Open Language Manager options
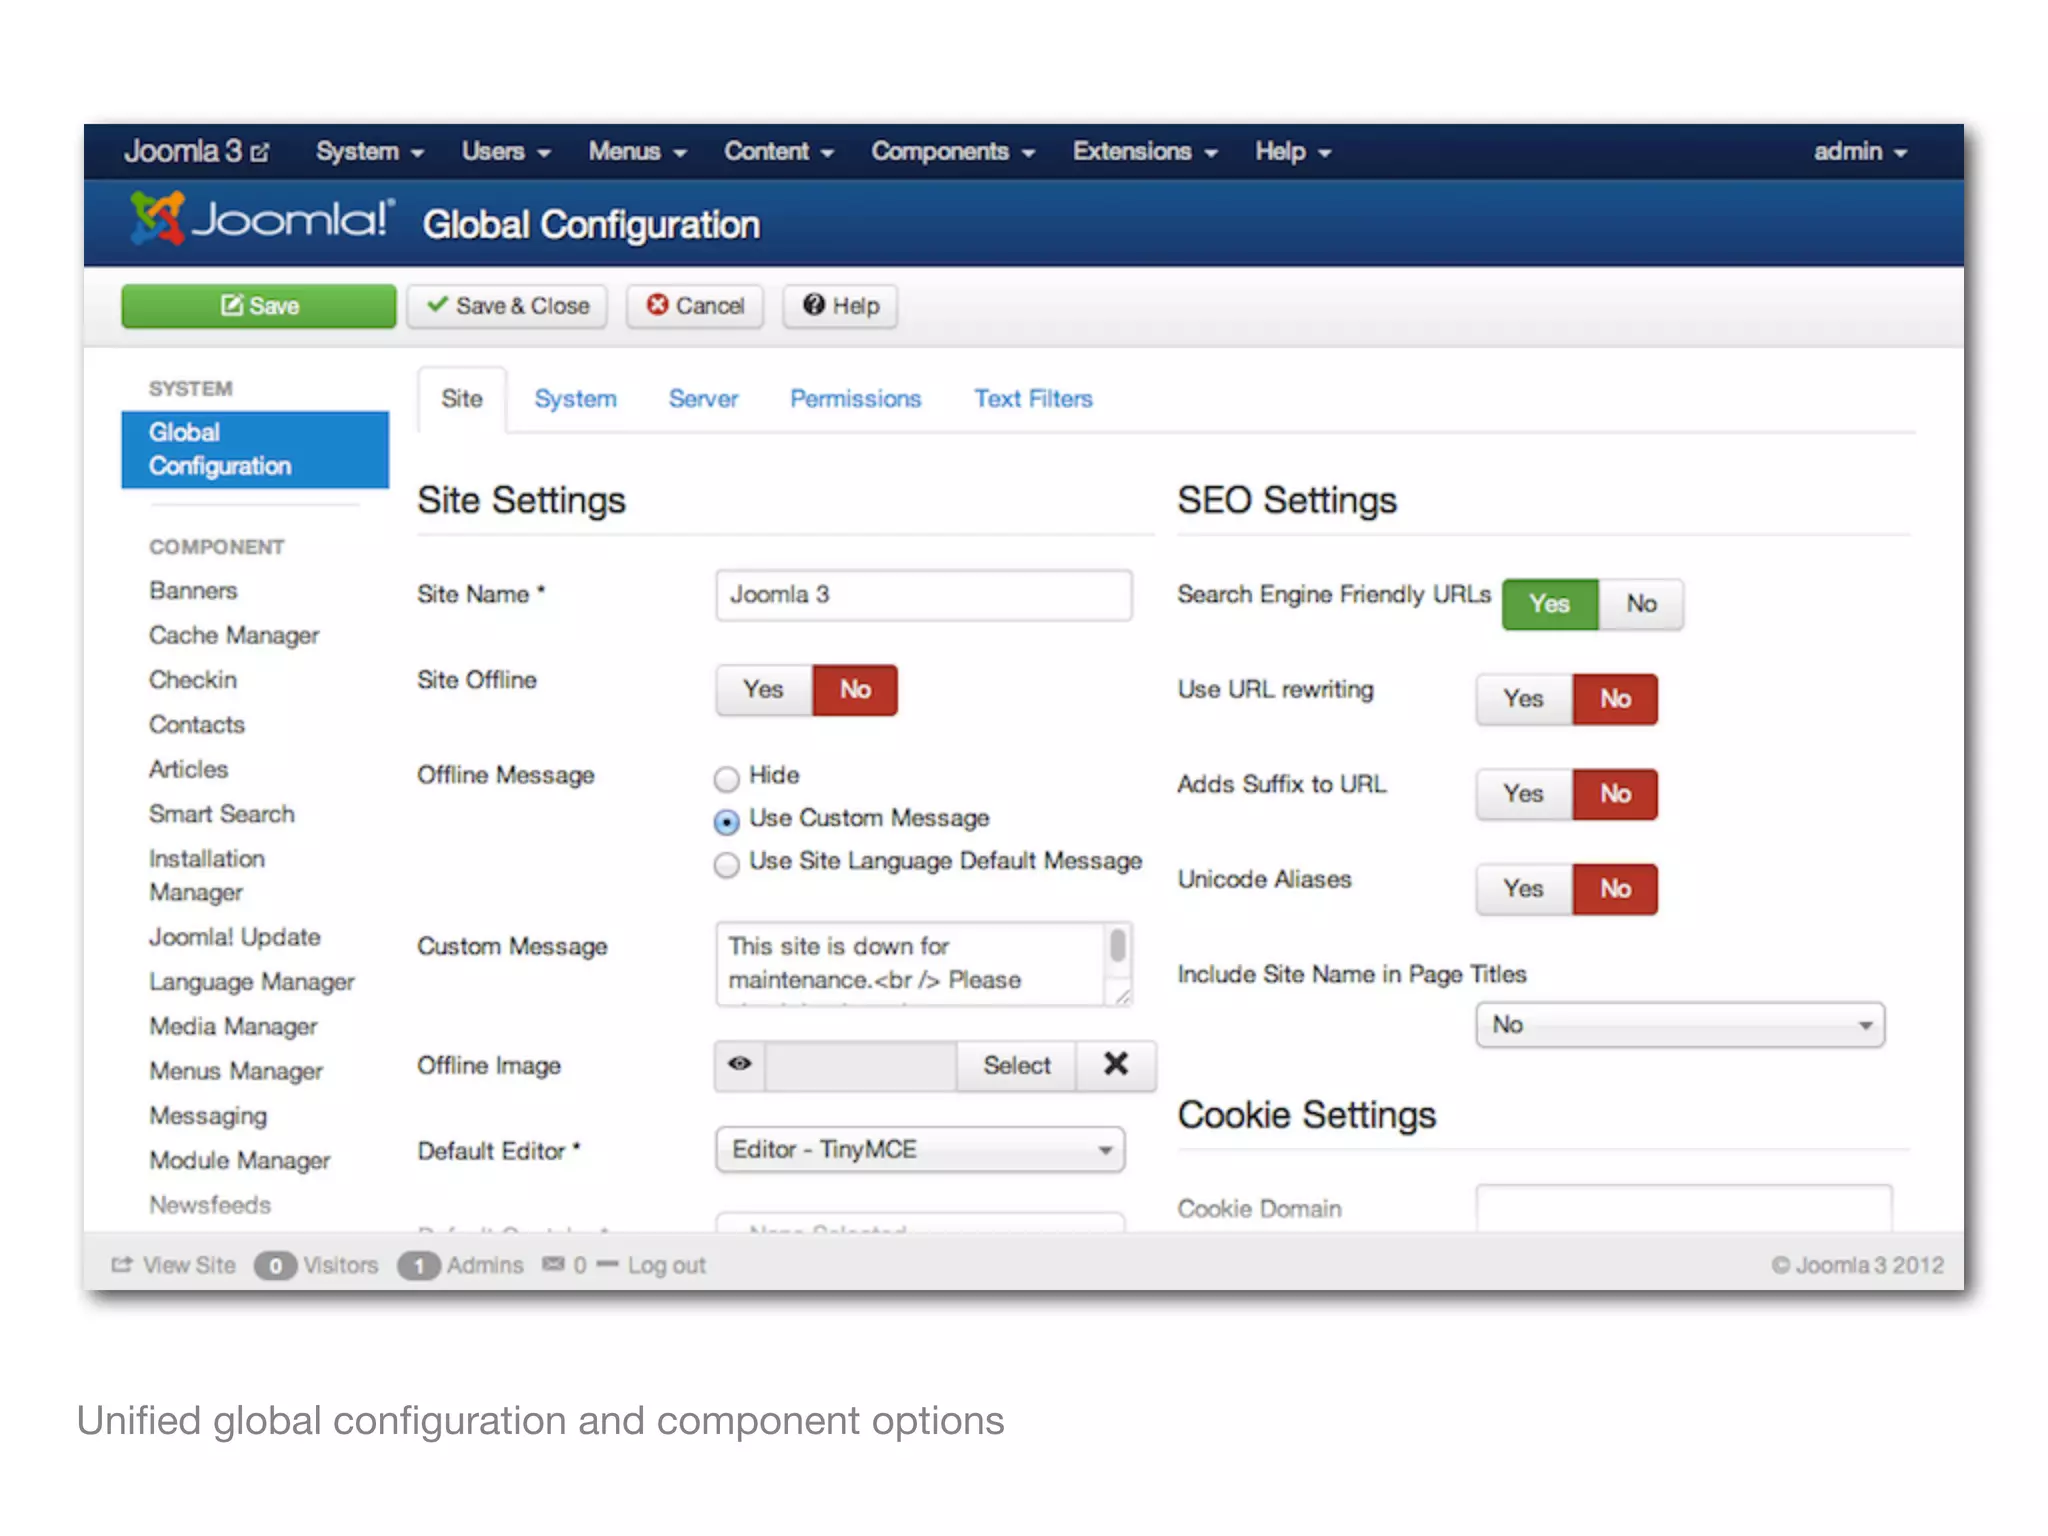Viewport: 2048px width, 1536px height. coord(252,982)
